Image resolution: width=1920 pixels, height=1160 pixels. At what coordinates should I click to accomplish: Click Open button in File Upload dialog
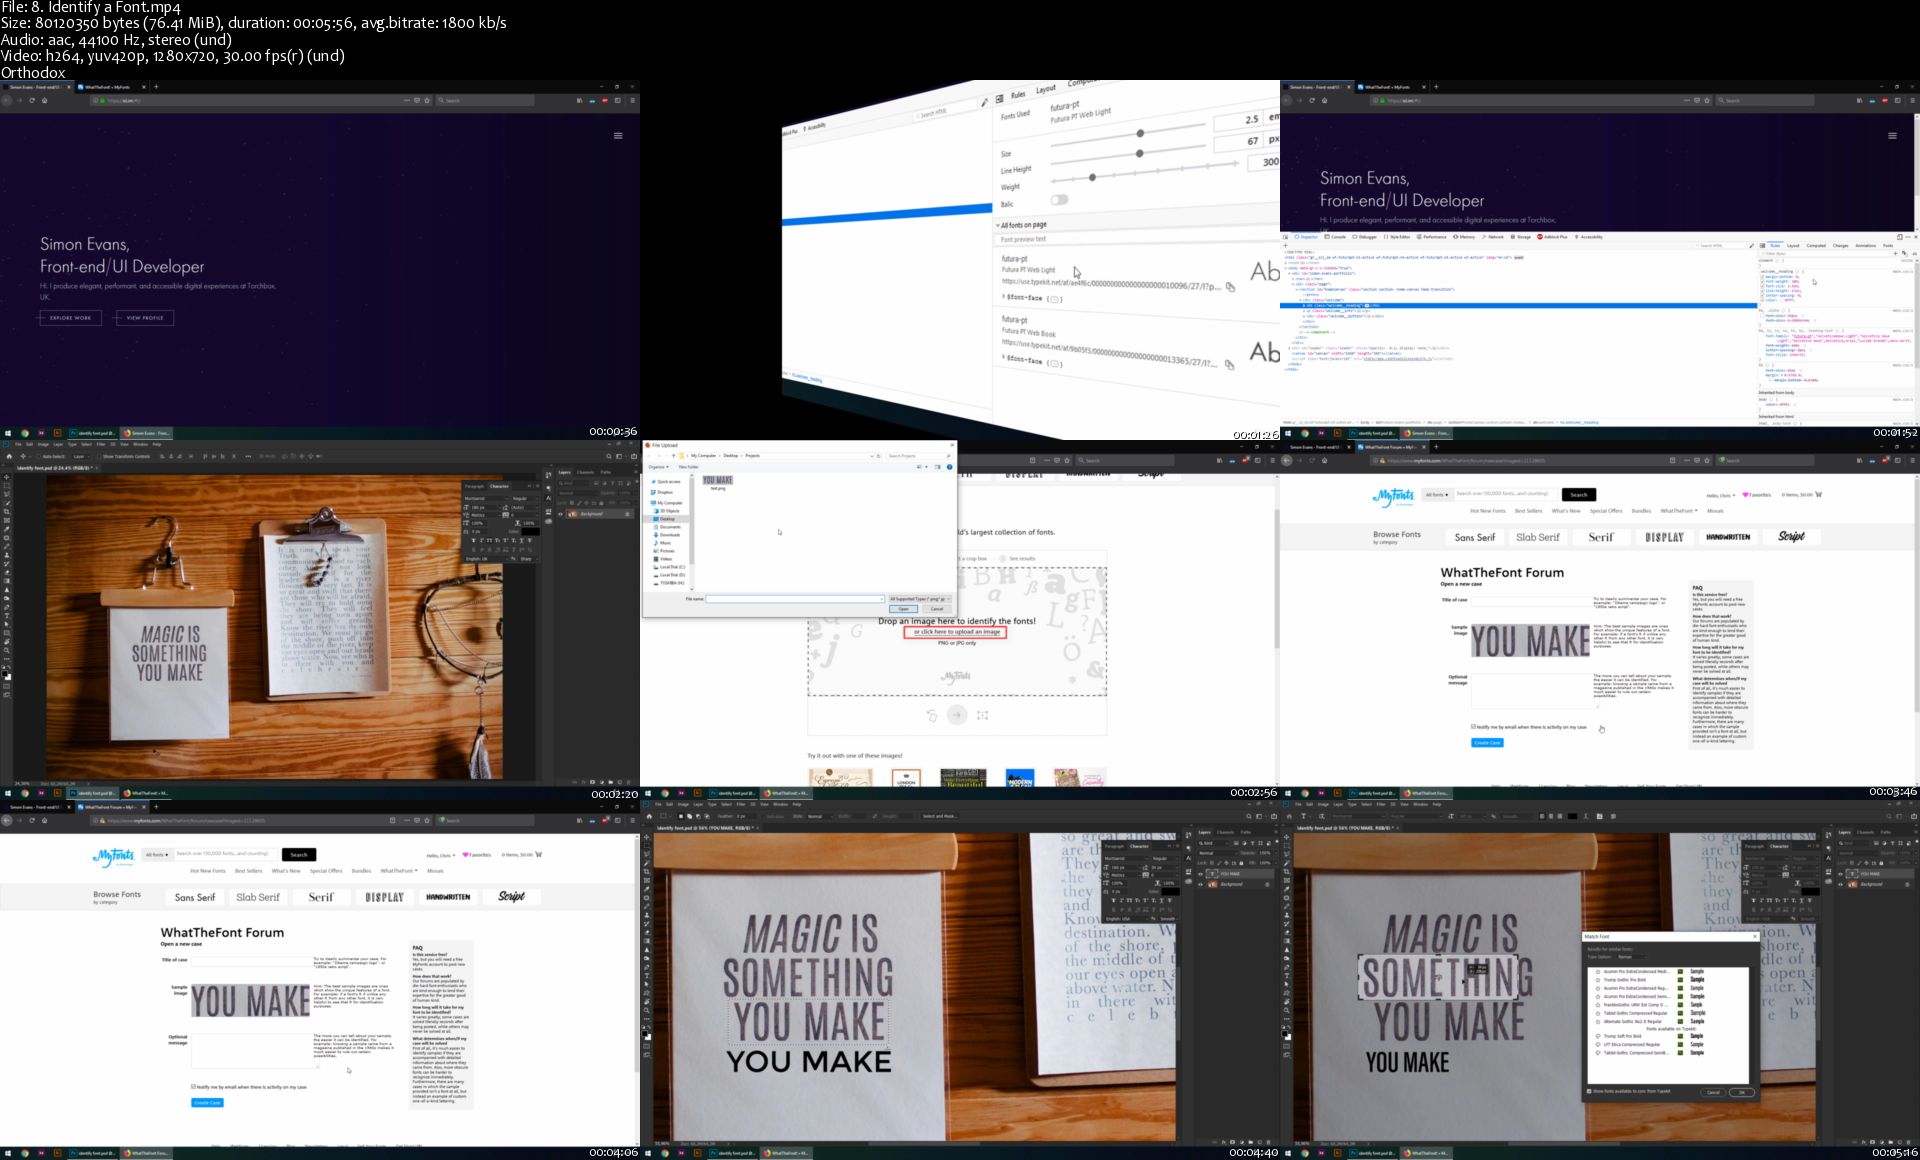tap(903, 609)
